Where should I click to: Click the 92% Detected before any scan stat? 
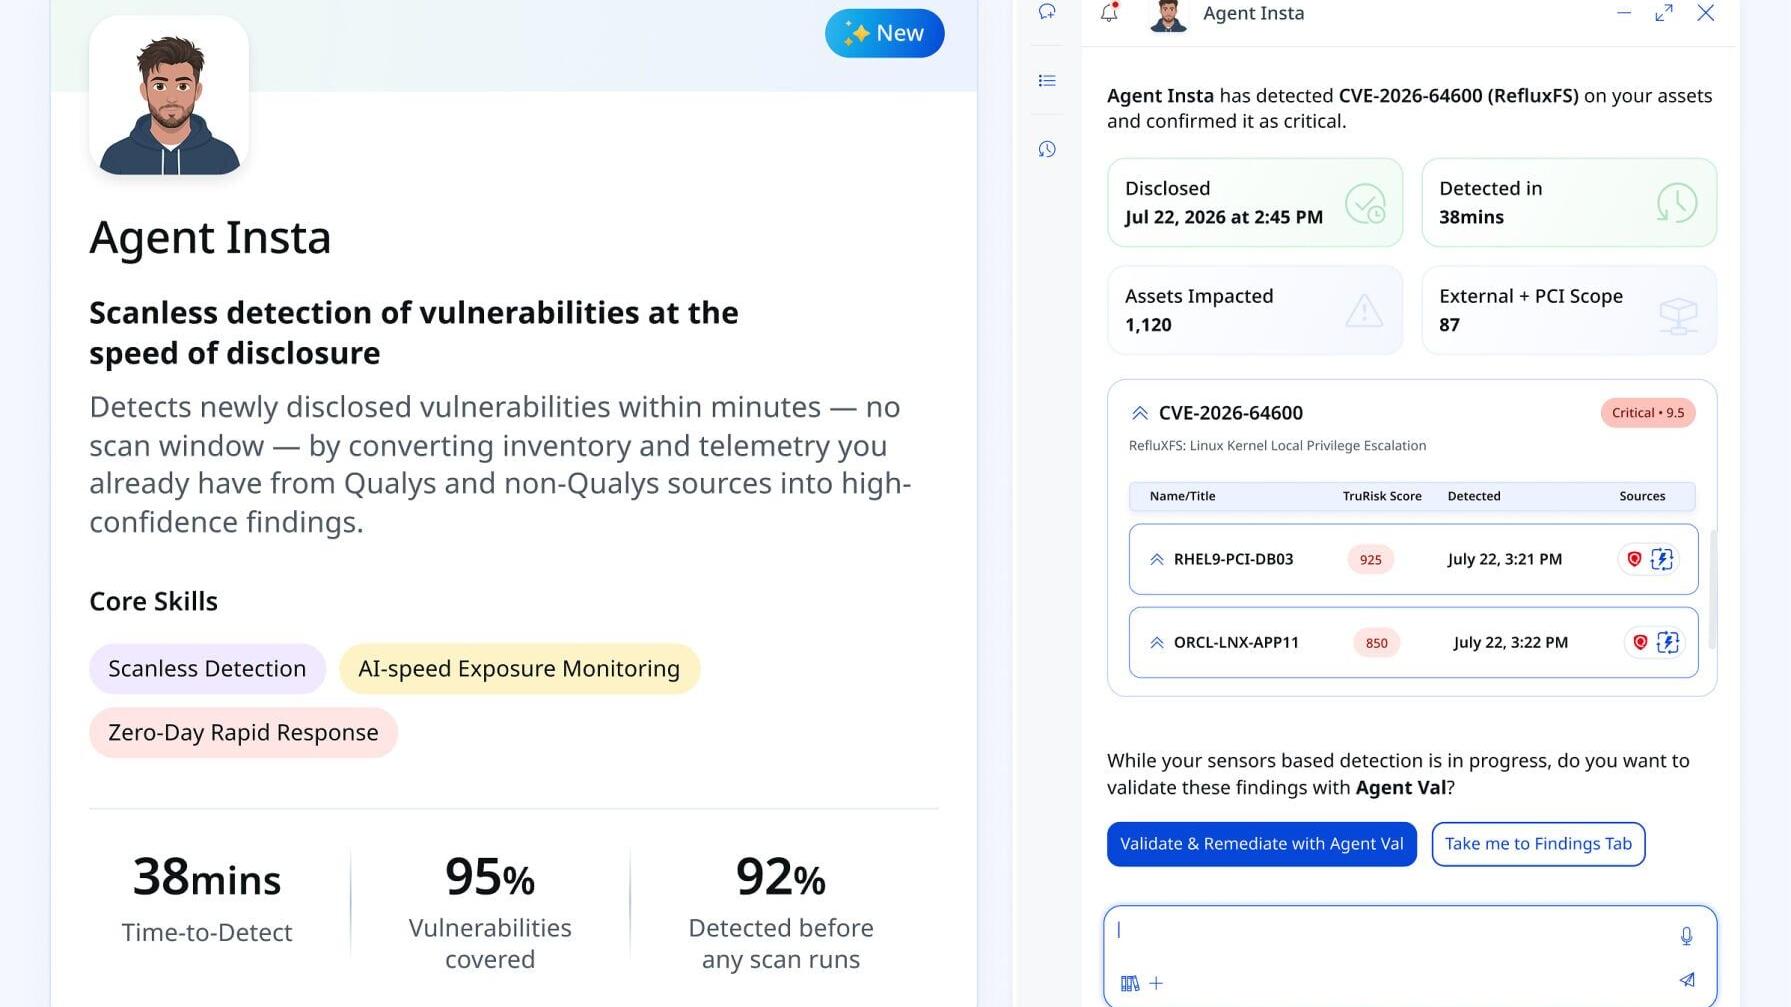781,912
